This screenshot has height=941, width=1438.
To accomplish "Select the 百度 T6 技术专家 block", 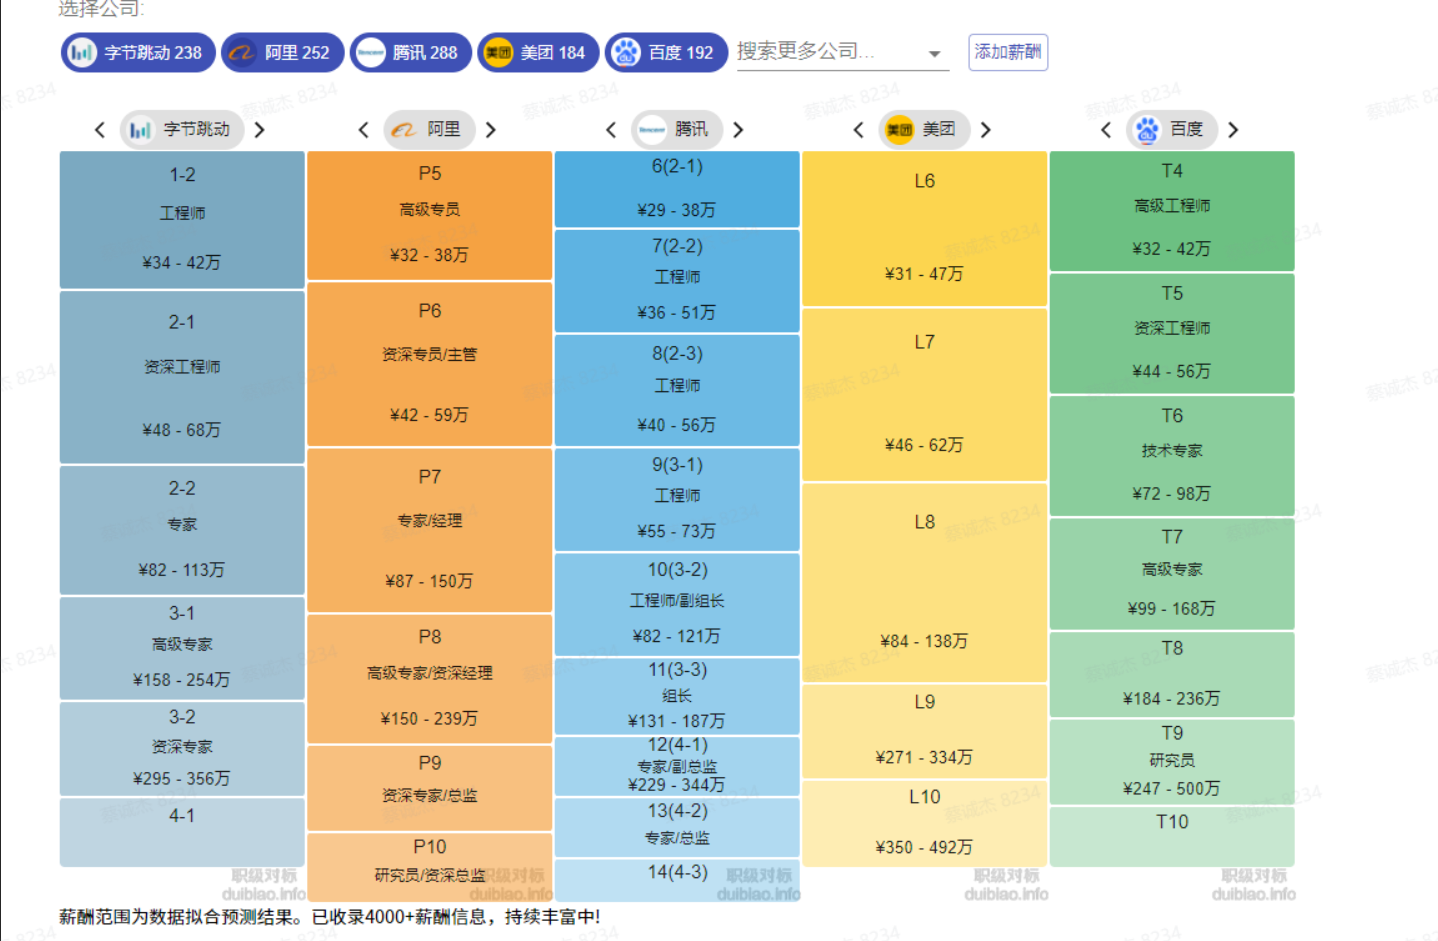I will 1171,455.
